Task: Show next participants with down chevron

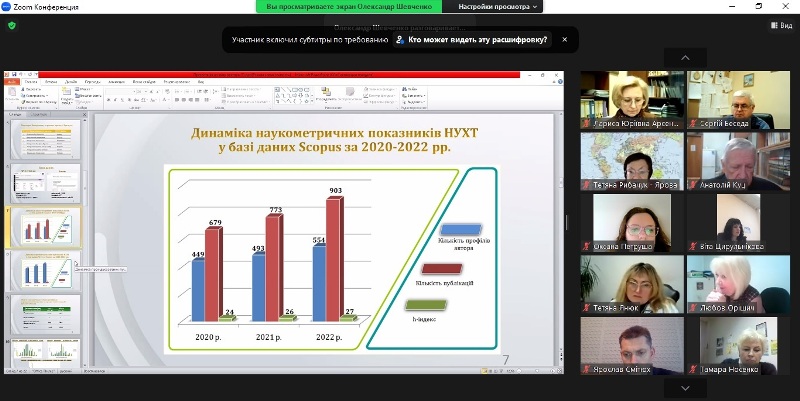Action: [685, 388]
